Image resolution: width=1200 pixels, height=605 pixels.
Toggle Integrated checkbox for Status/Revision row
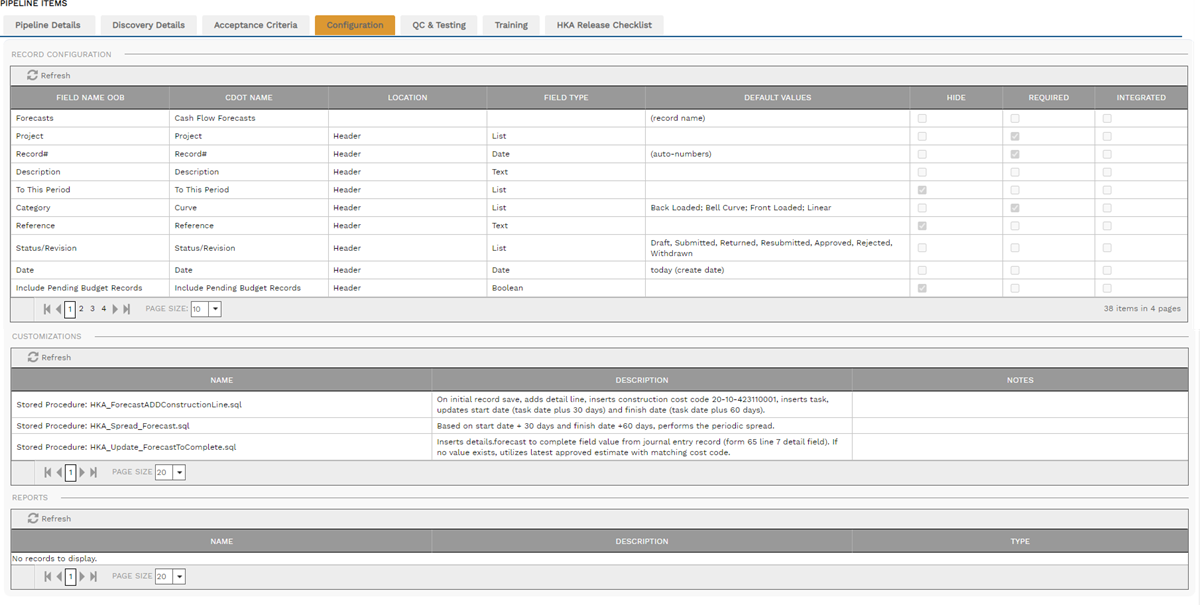click(1107, 248)
